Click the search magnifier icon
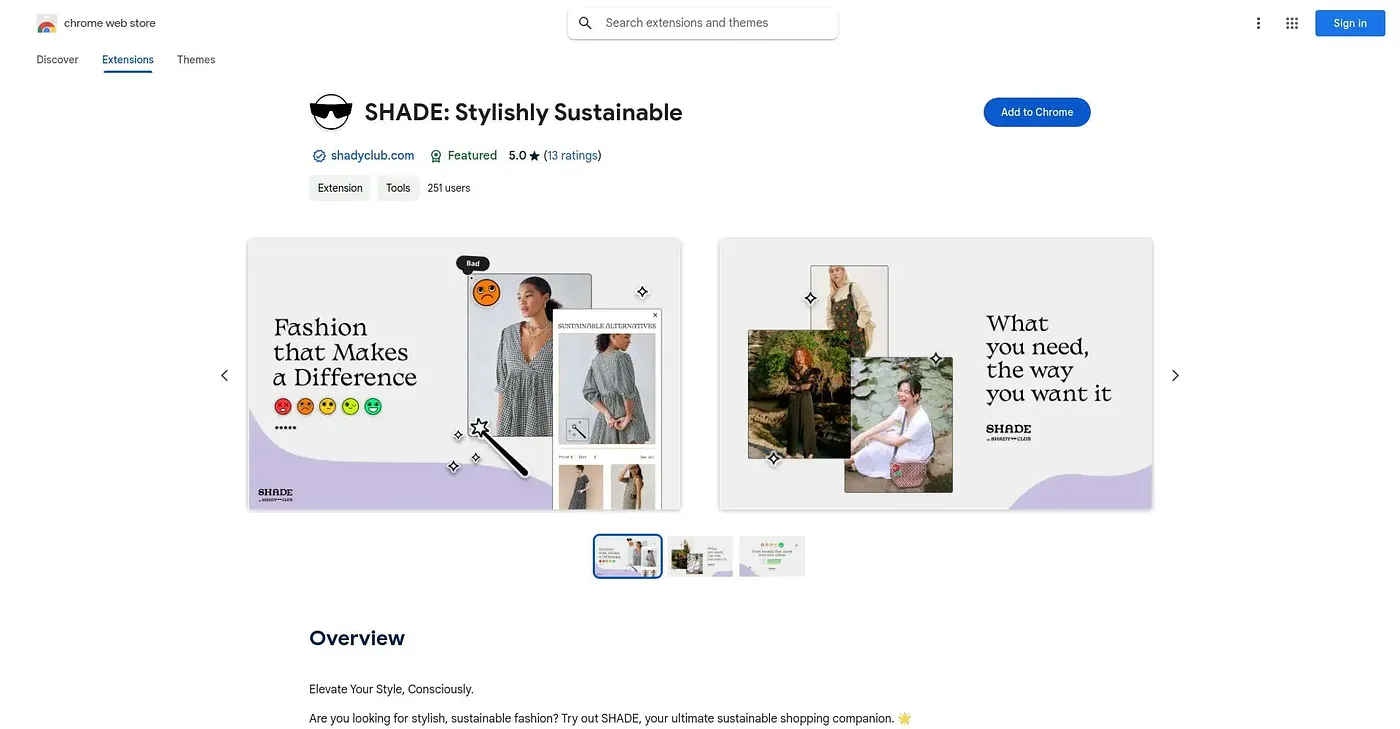The height and width of the screenshot is (729, 1400). (586, 23)
